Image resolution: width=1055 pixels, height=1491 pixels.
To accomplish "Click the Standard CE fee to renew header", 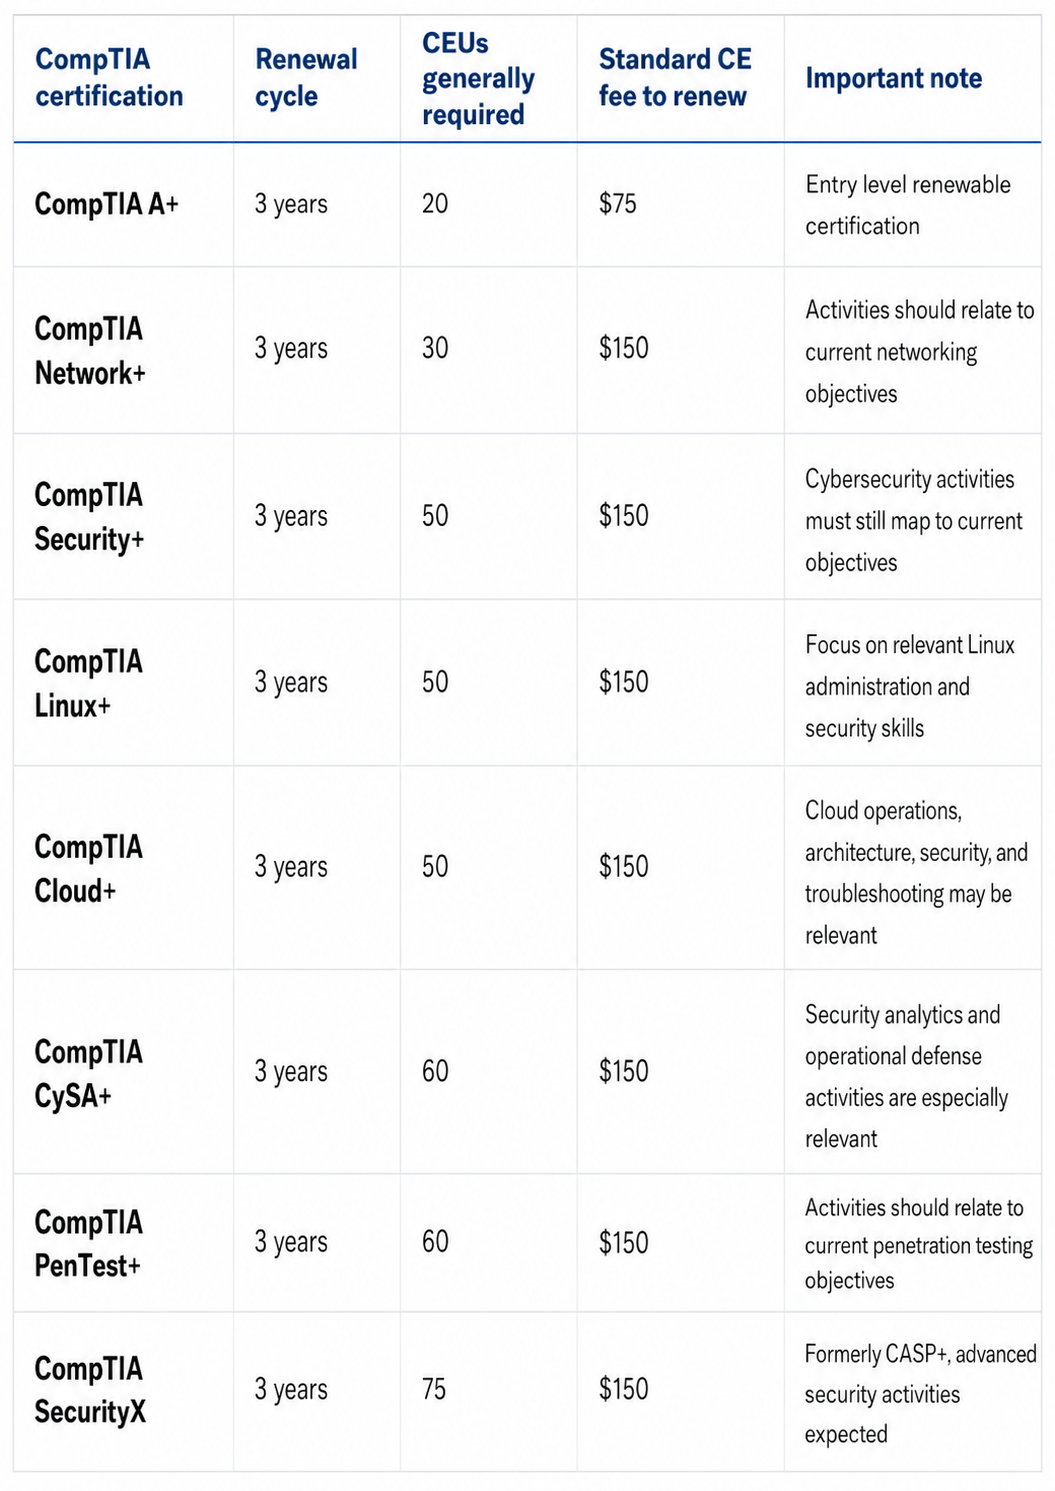I will (675, 78).
